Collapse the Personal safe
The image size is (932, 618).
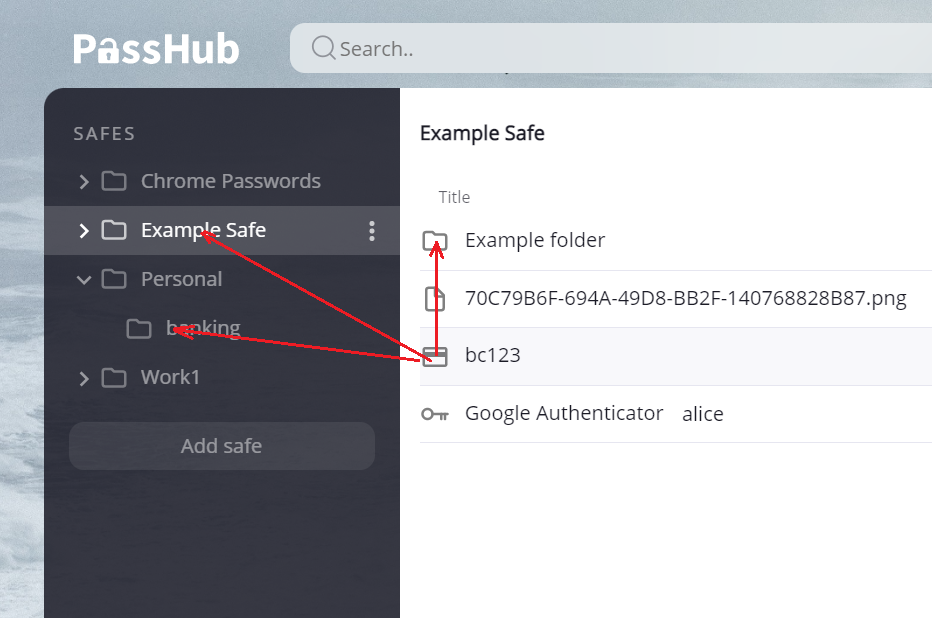click(84, 279)
